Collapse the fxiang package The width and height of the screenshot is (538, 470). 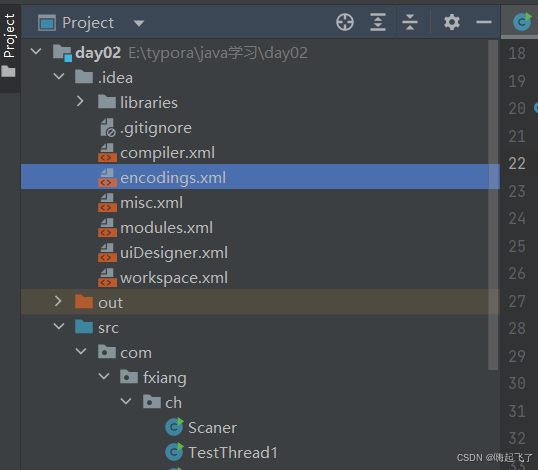click(x=104, y=377)
